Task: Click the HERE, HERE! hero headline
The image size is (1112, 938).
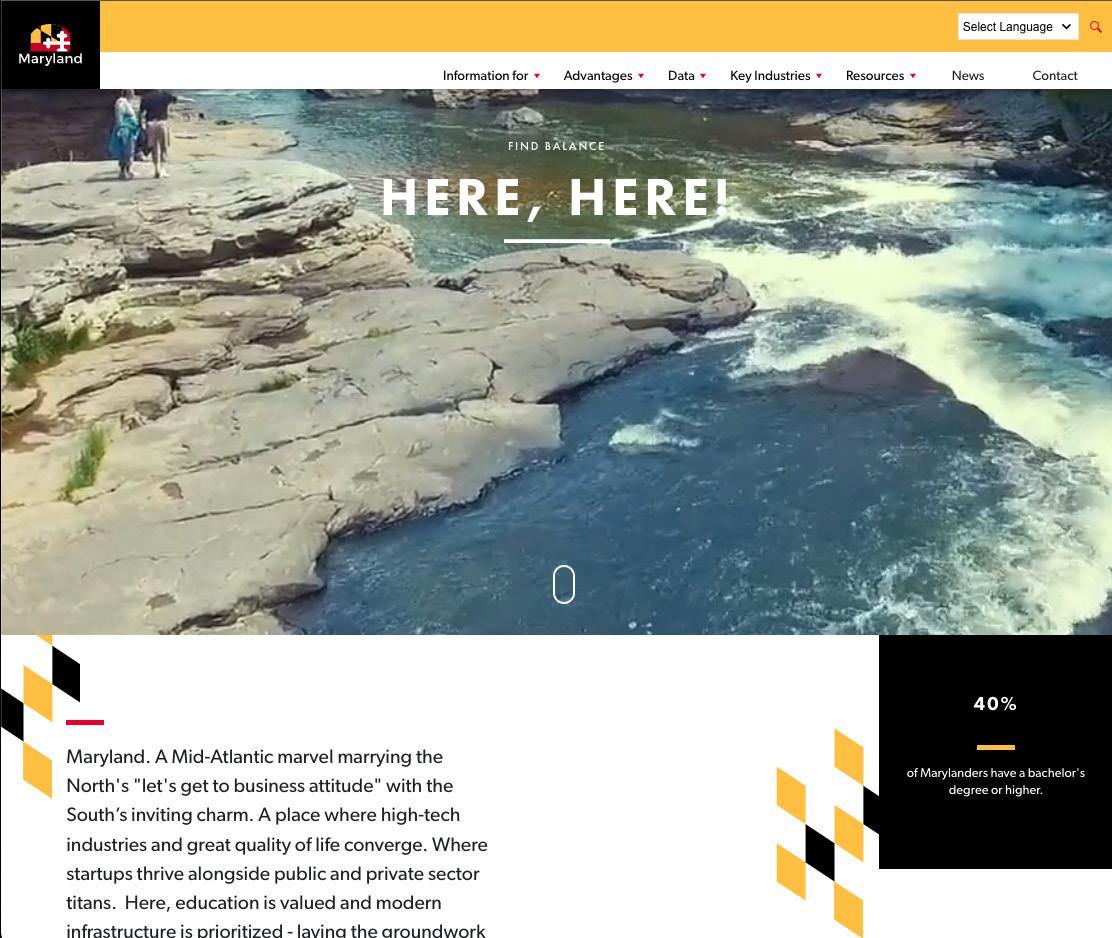Action: pos(556,198)
